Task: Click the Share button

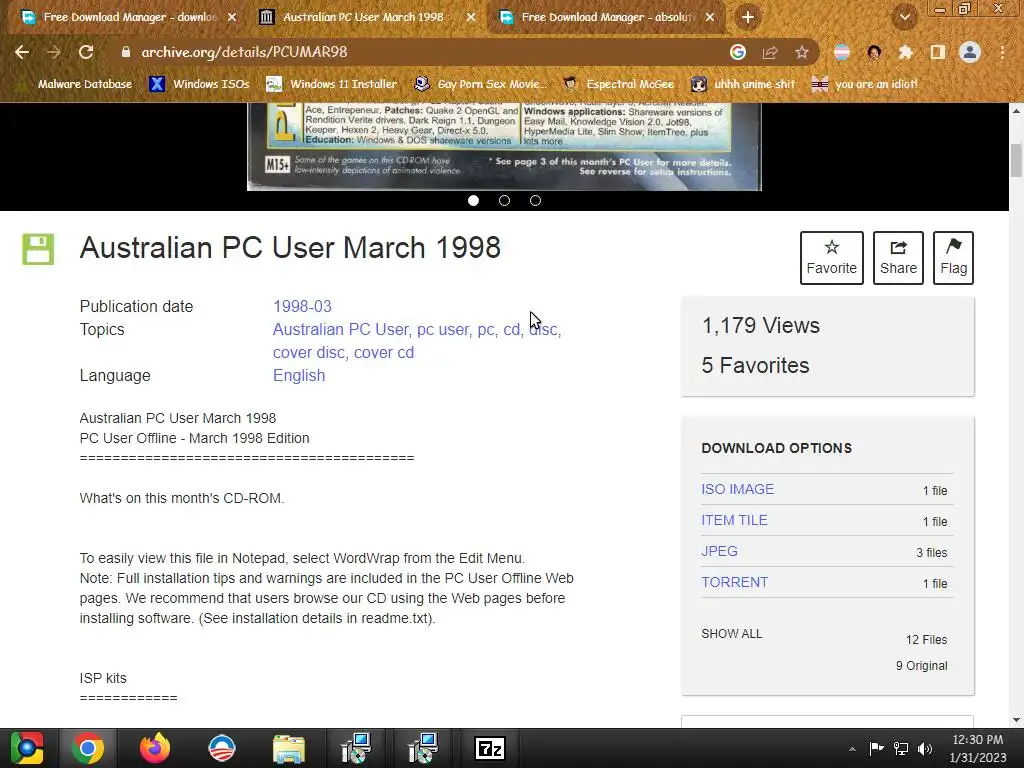Action: pos(898,257)
